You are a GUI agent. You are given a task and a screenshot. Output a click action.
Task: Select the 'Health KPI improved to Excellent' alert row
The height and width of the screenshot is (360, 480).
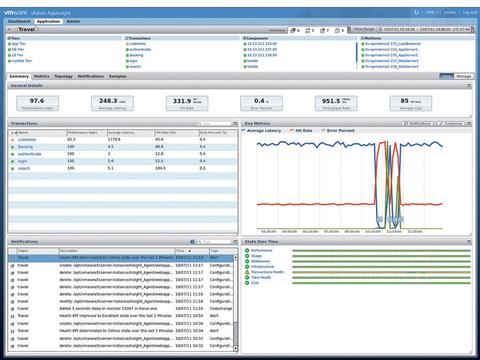coord(121,316)
